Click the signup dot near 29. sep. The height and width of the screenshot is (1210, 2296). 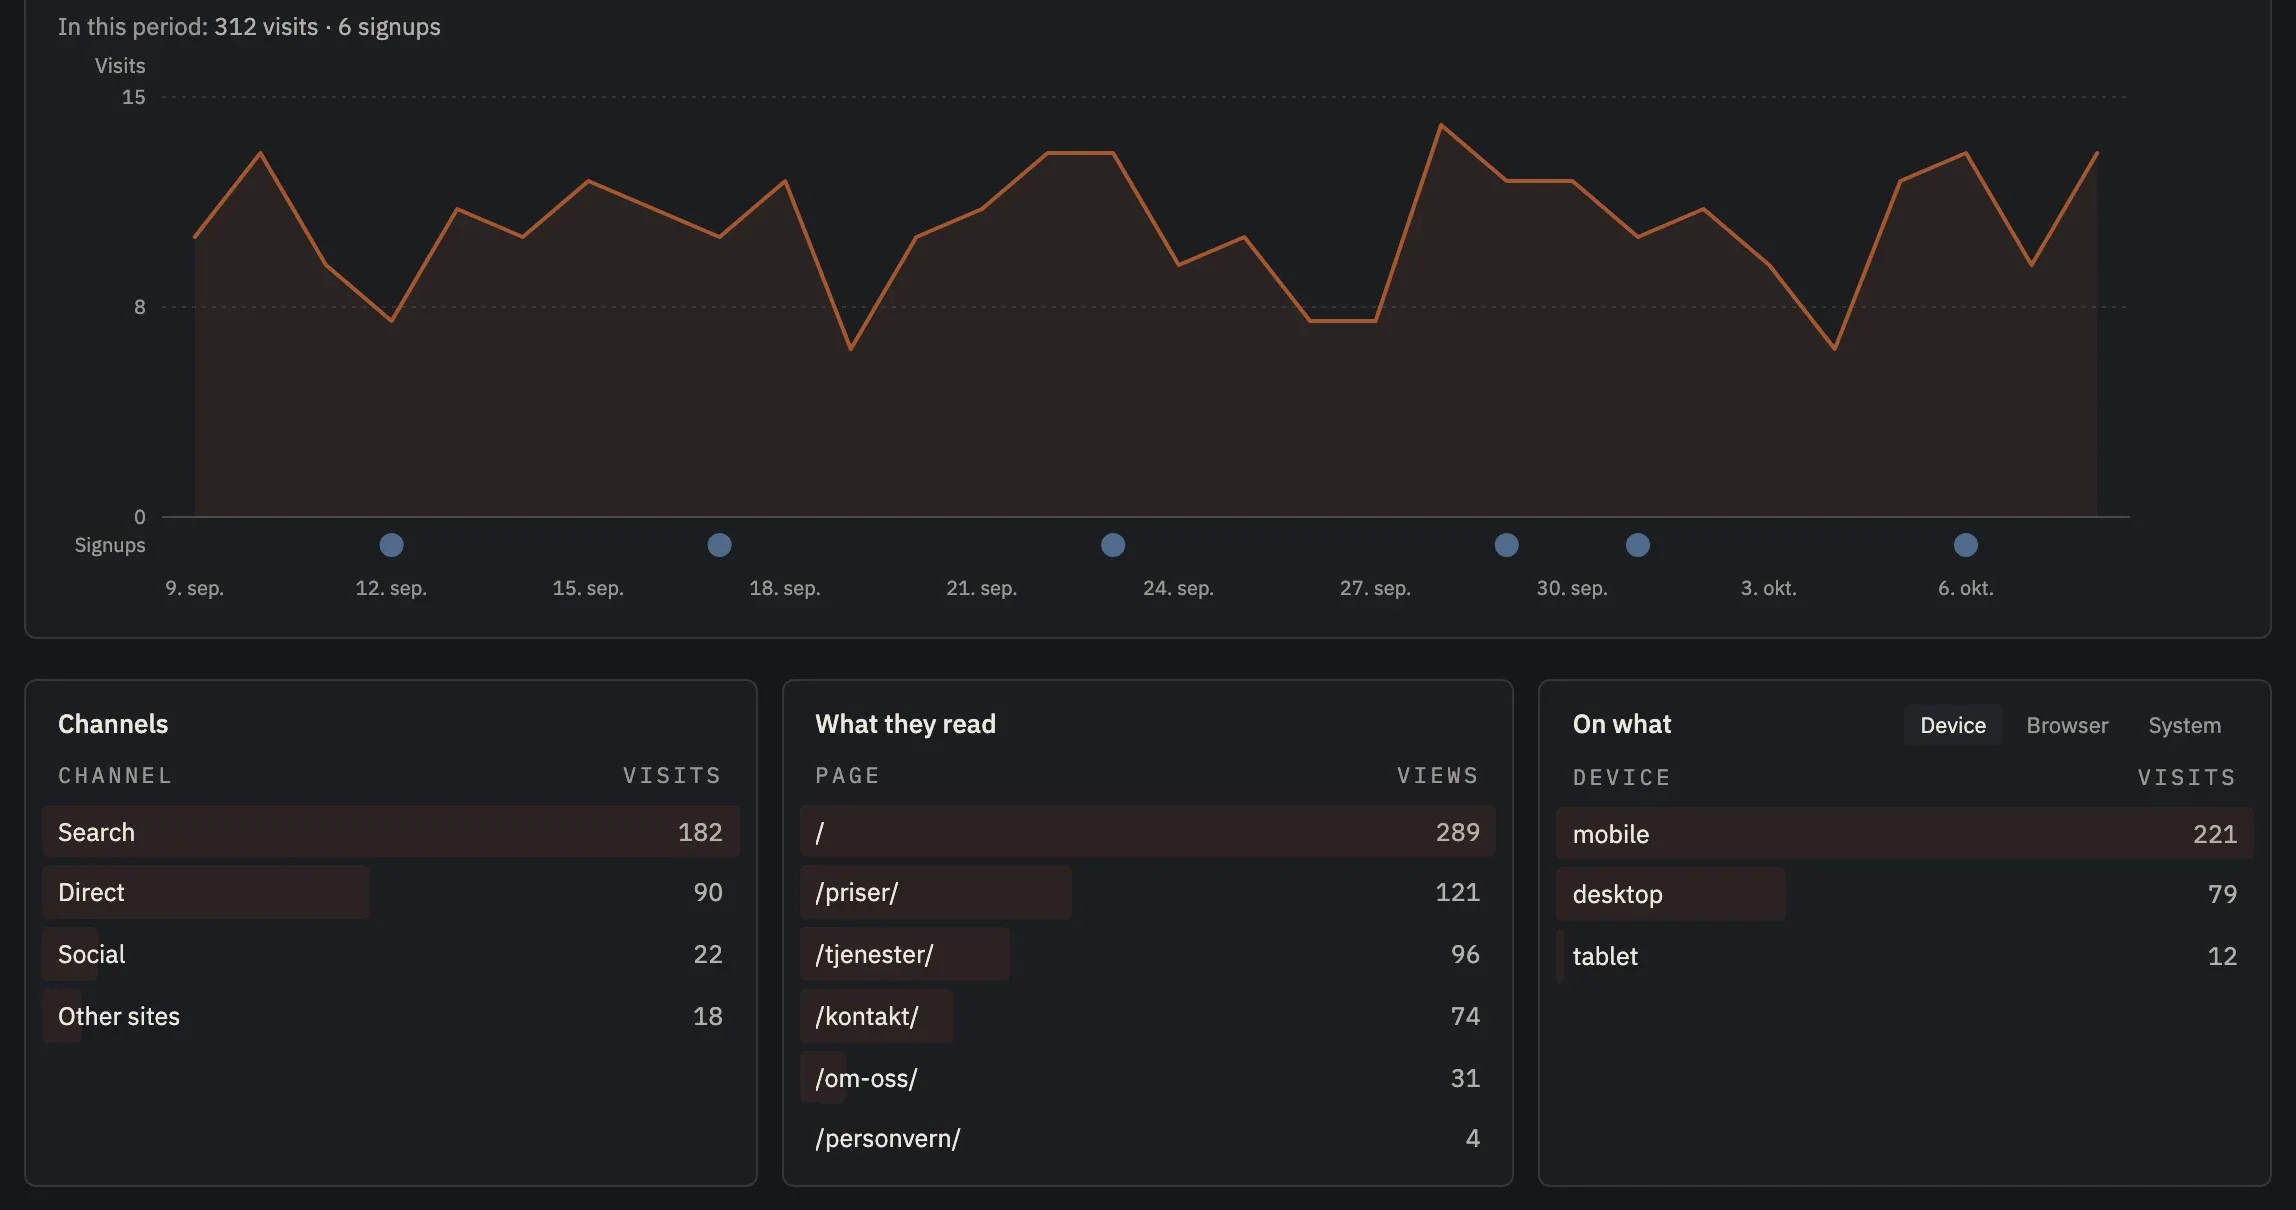pos(1506,545)
